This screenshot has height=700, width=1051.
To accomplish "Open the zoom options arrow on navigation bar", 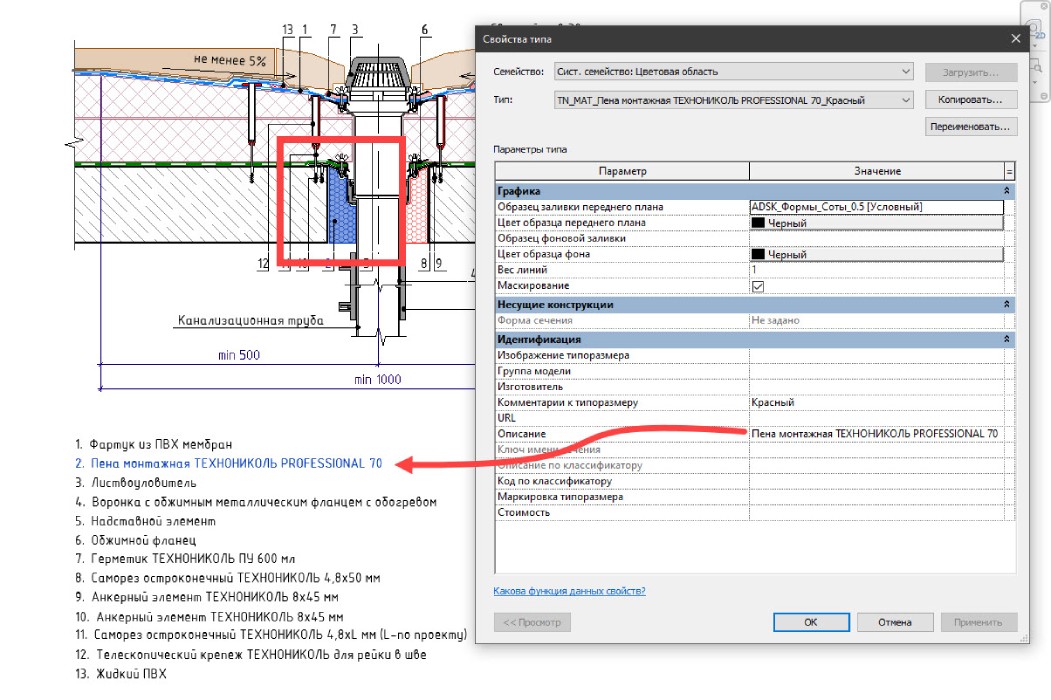I will click(1035, 82).
